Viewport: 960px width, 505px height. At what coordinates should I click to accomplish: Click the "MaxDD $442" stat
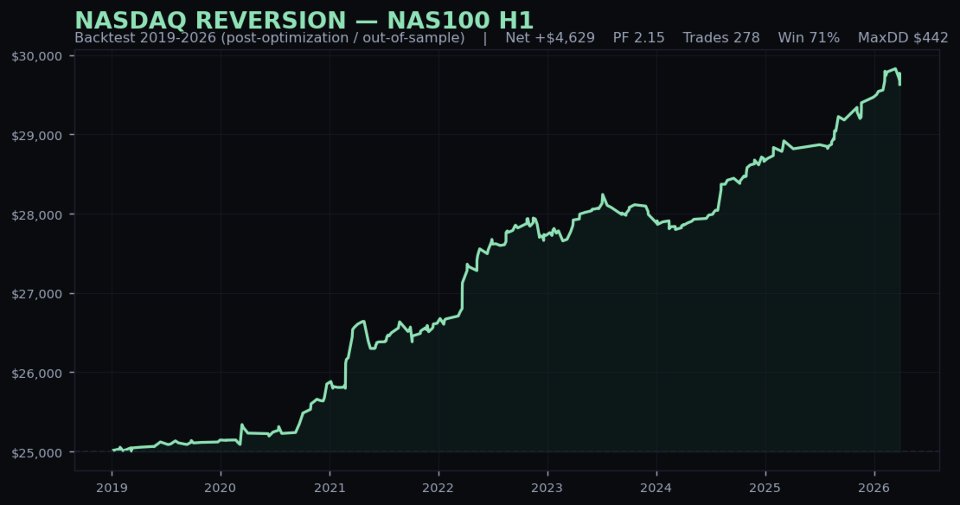pos(903,38)
